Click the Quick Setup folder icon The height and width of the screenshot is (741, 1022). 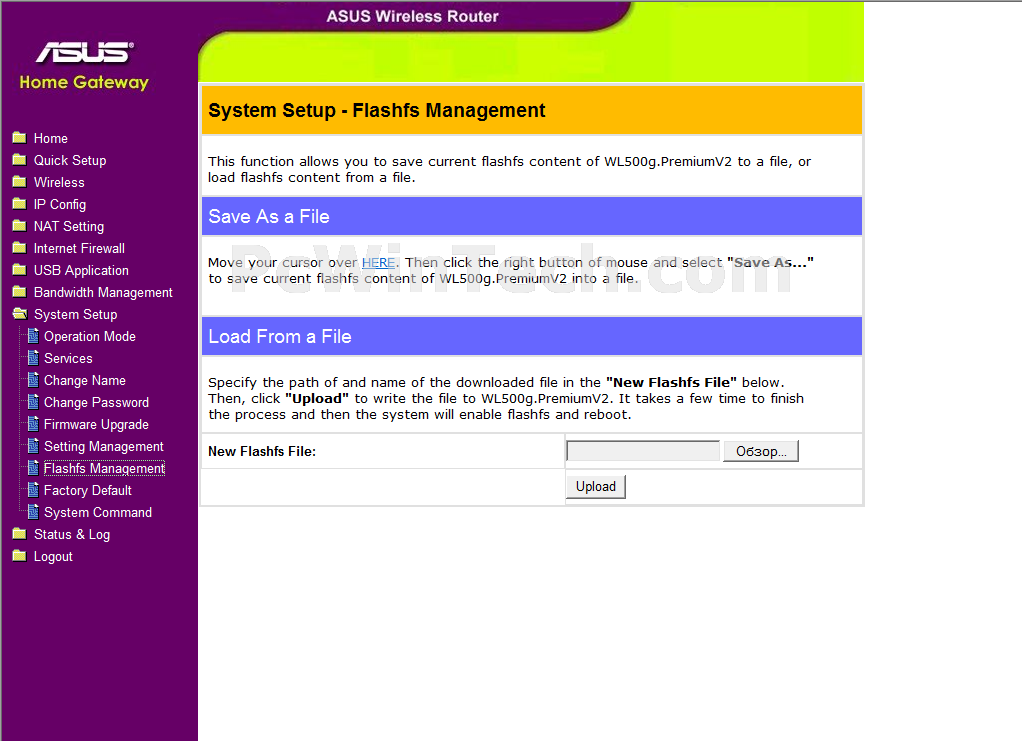20,160
